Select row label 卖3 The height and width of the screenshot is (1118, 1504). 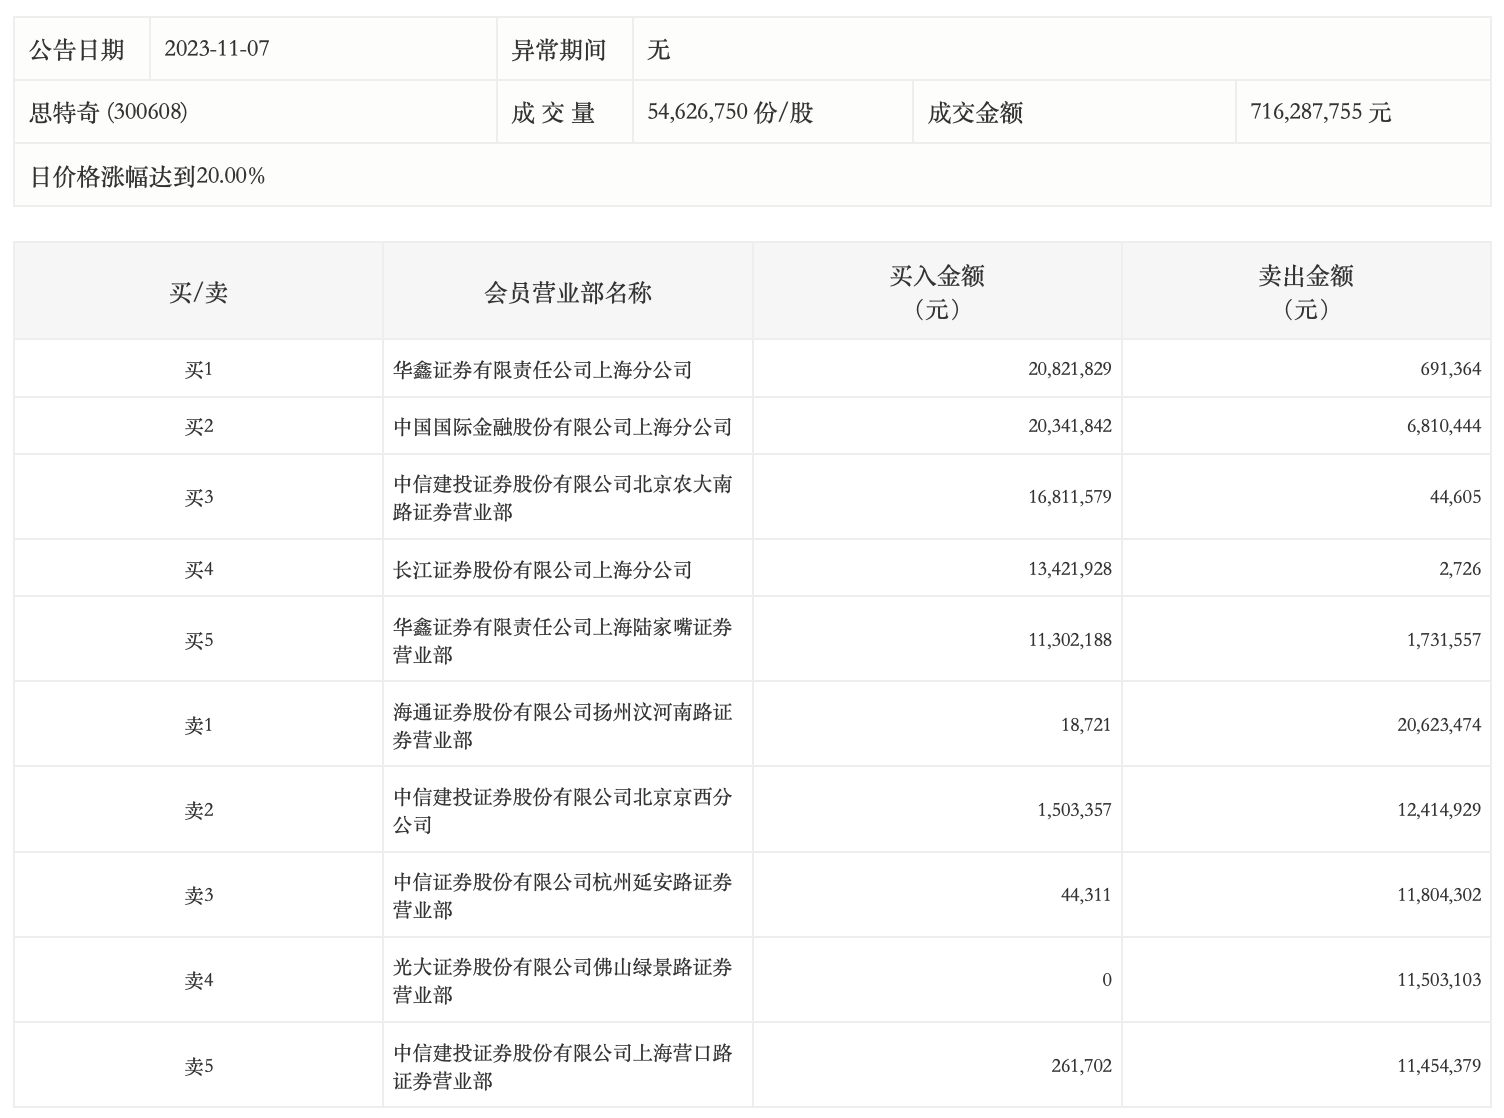(x=198, y=895)
